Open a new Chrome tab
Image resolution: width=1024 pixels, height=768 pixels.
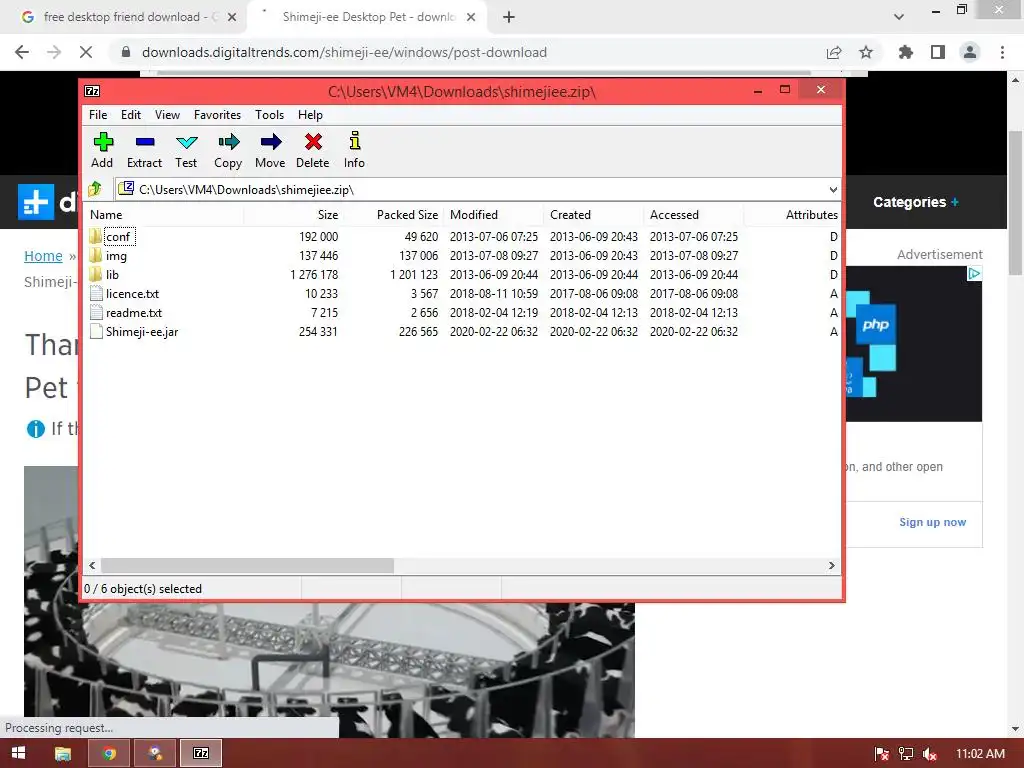pyautogui.click(x=509, y=17)
